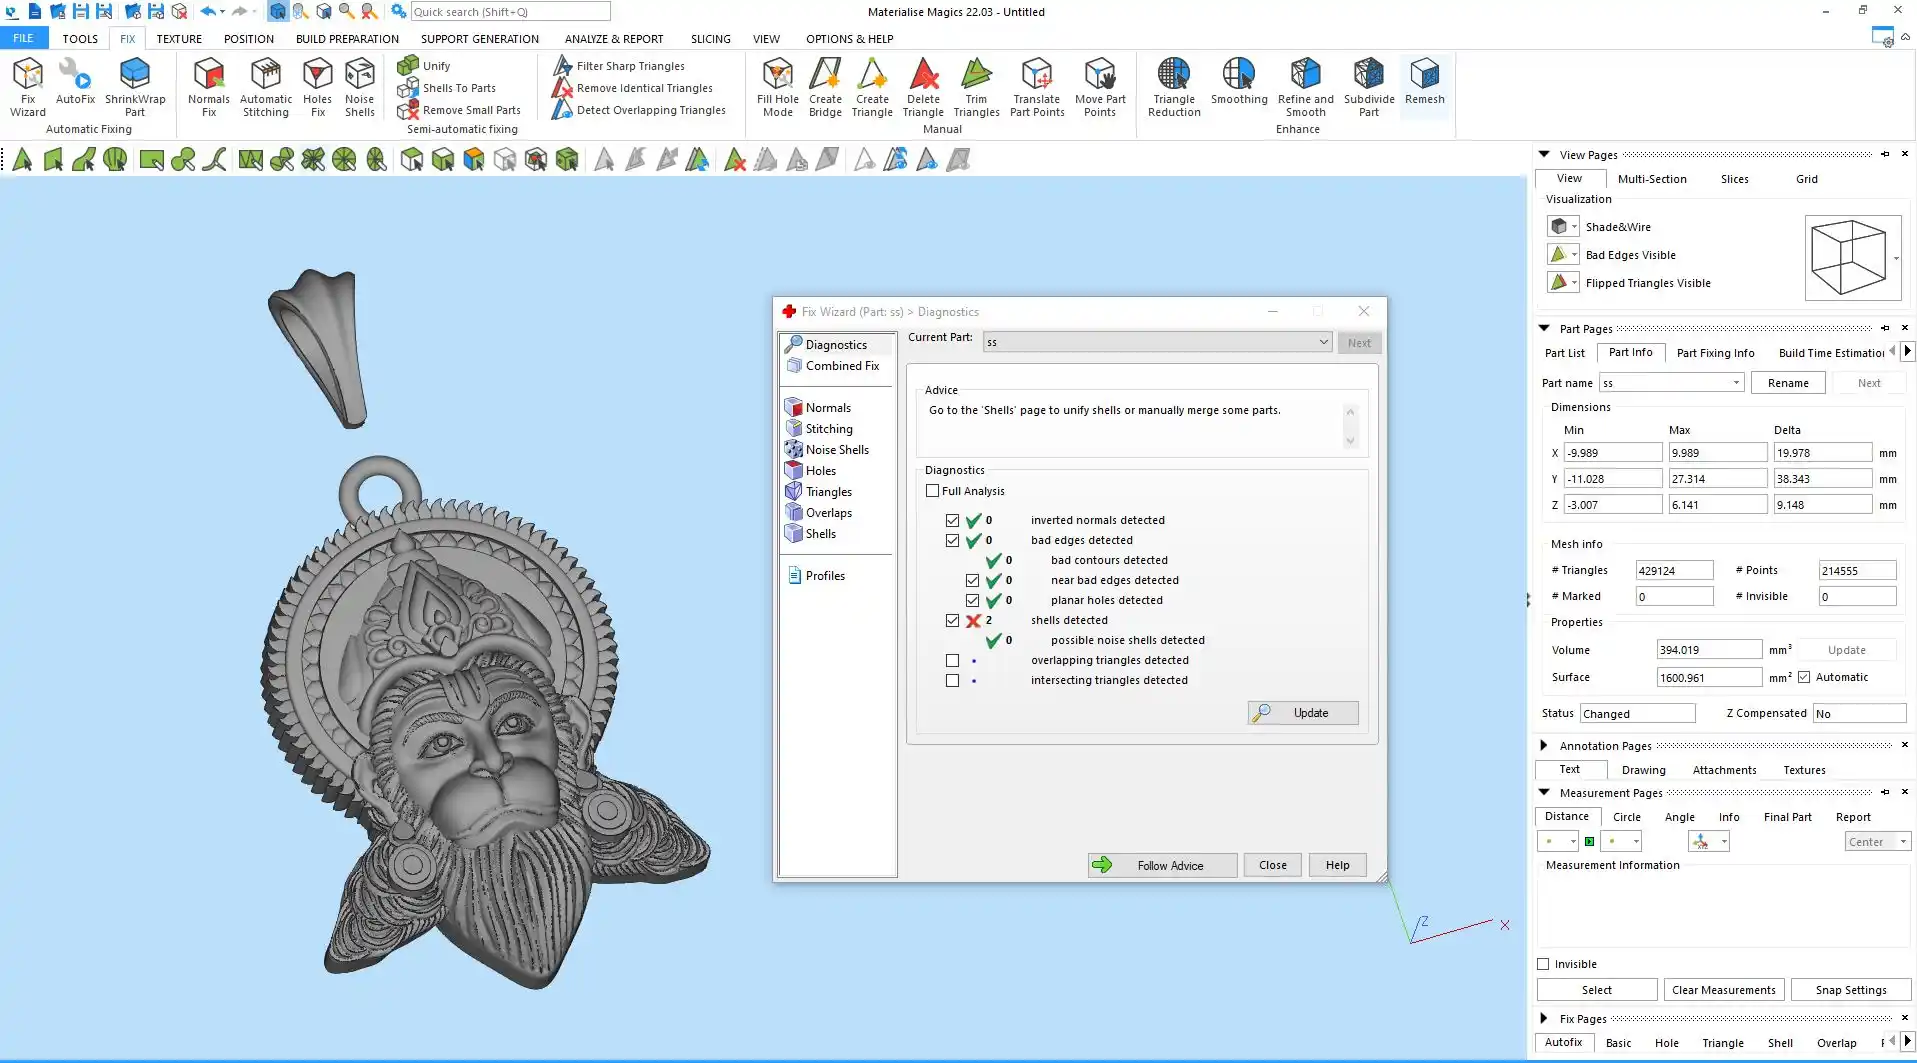1917x1063 pixels.
Task: Click the Quick search input field
Action: [510, 12]
